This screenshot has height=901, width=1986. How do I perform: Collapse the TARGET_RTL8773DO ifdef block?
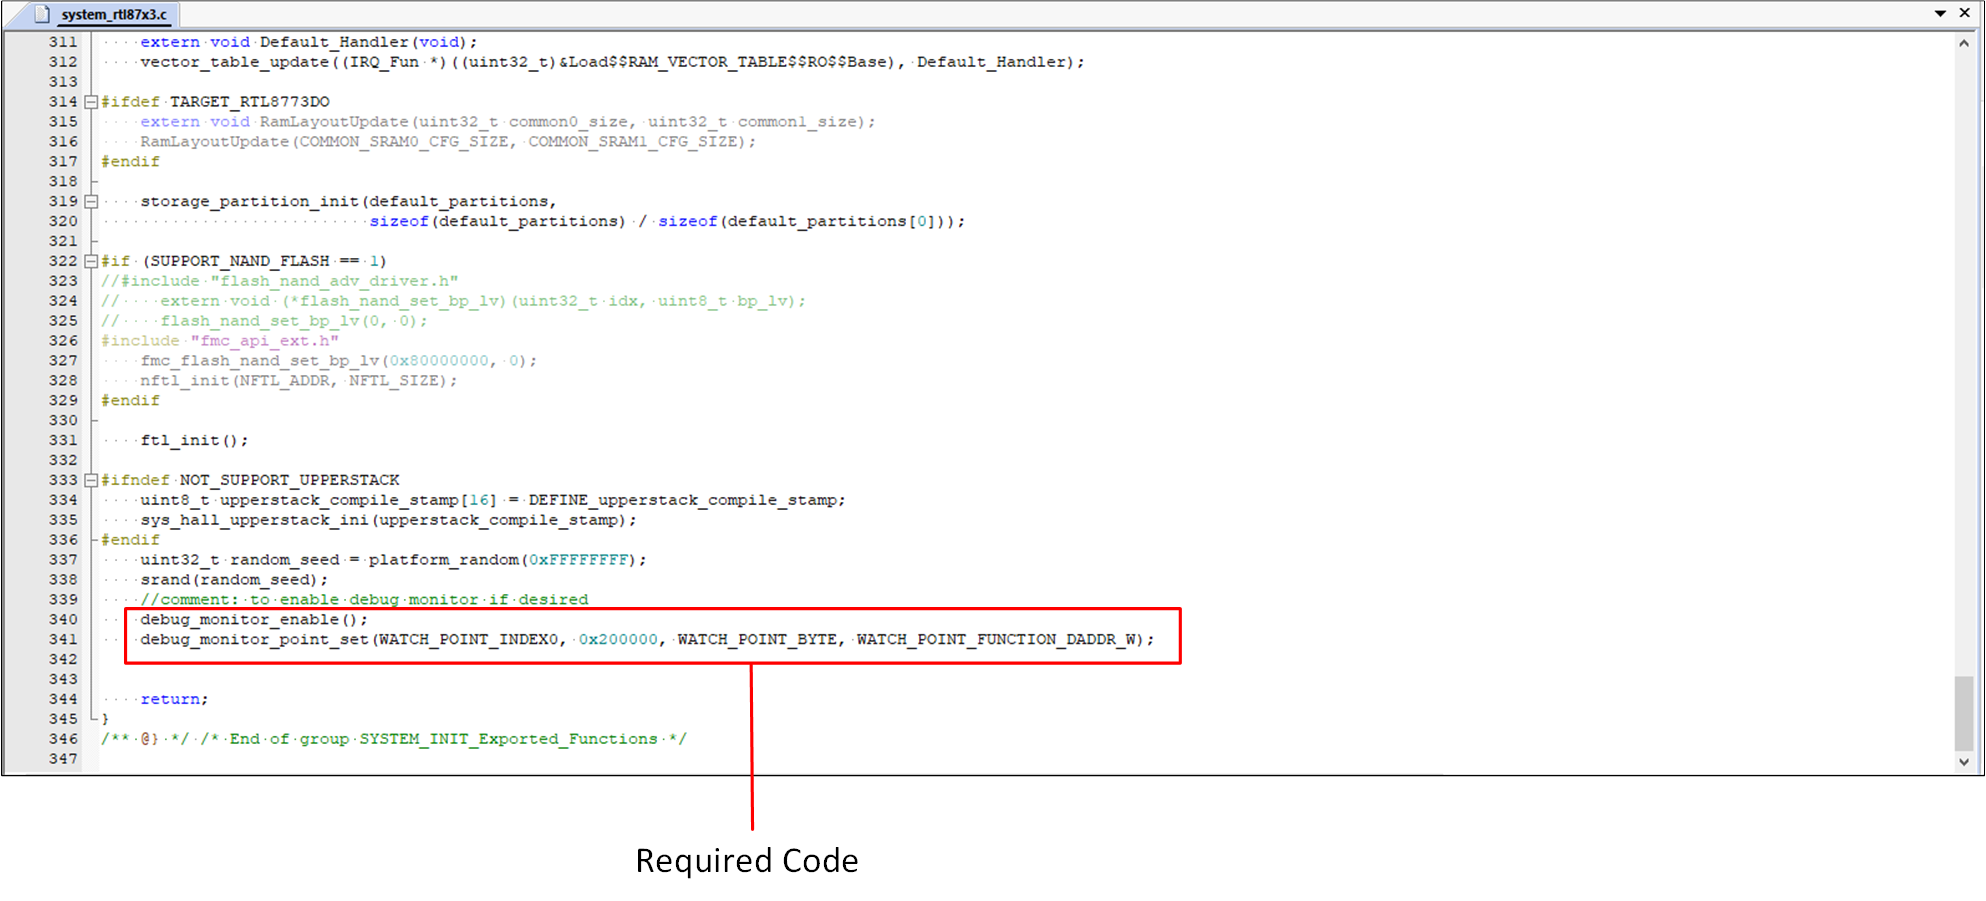(89, 101)
